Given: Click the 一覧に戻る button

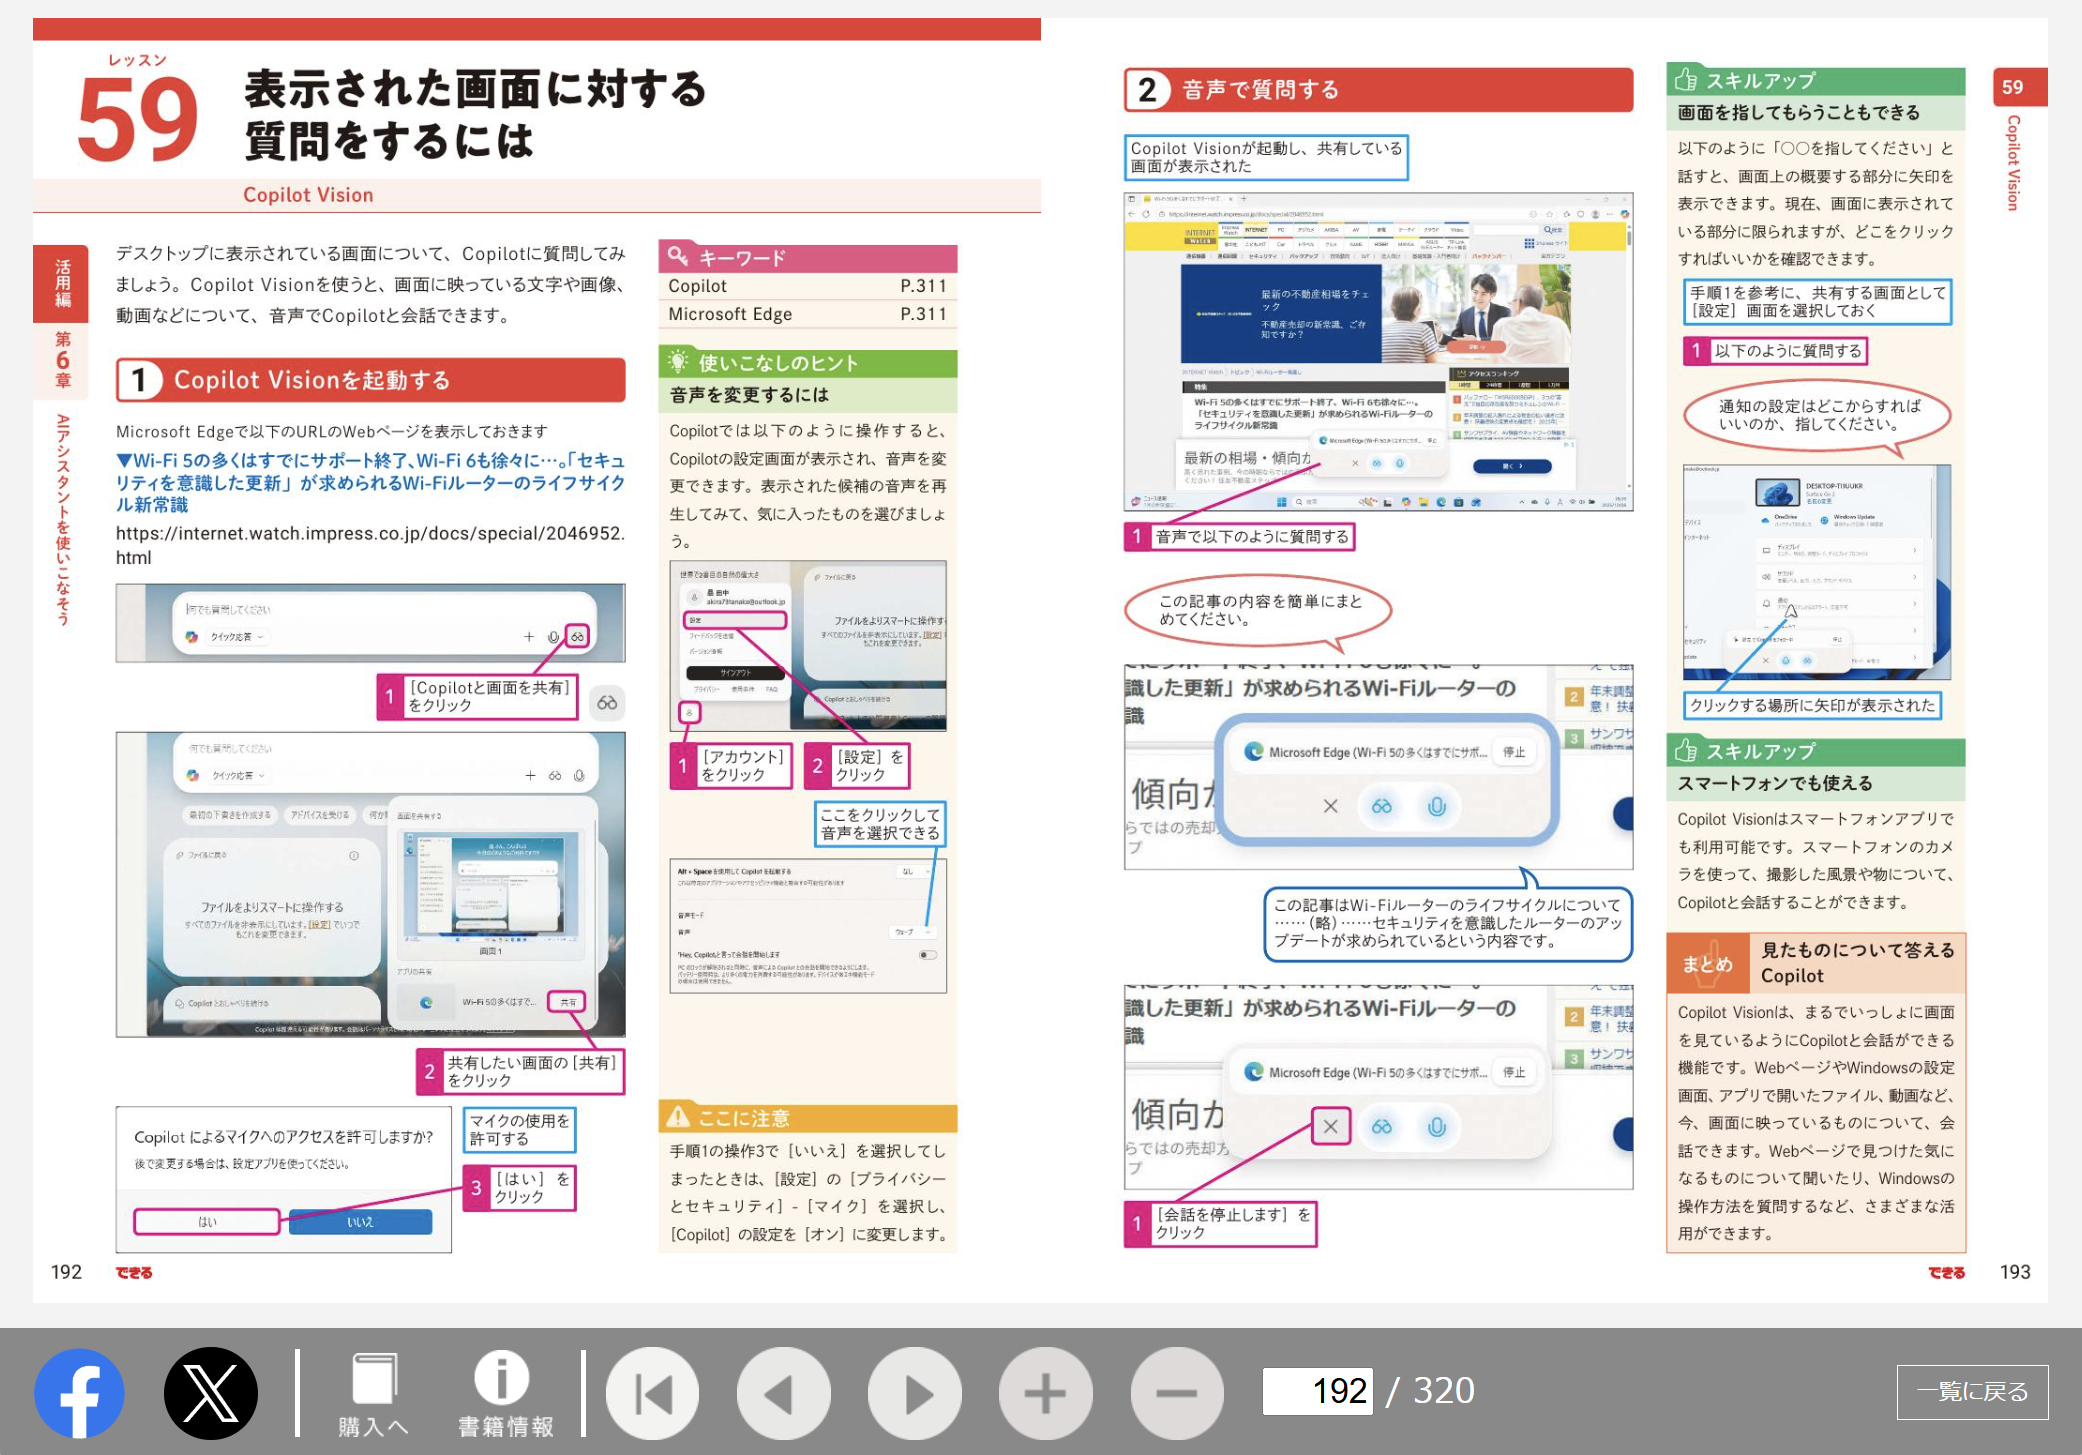Looking at the screenshot, I should point(1971,1391).
